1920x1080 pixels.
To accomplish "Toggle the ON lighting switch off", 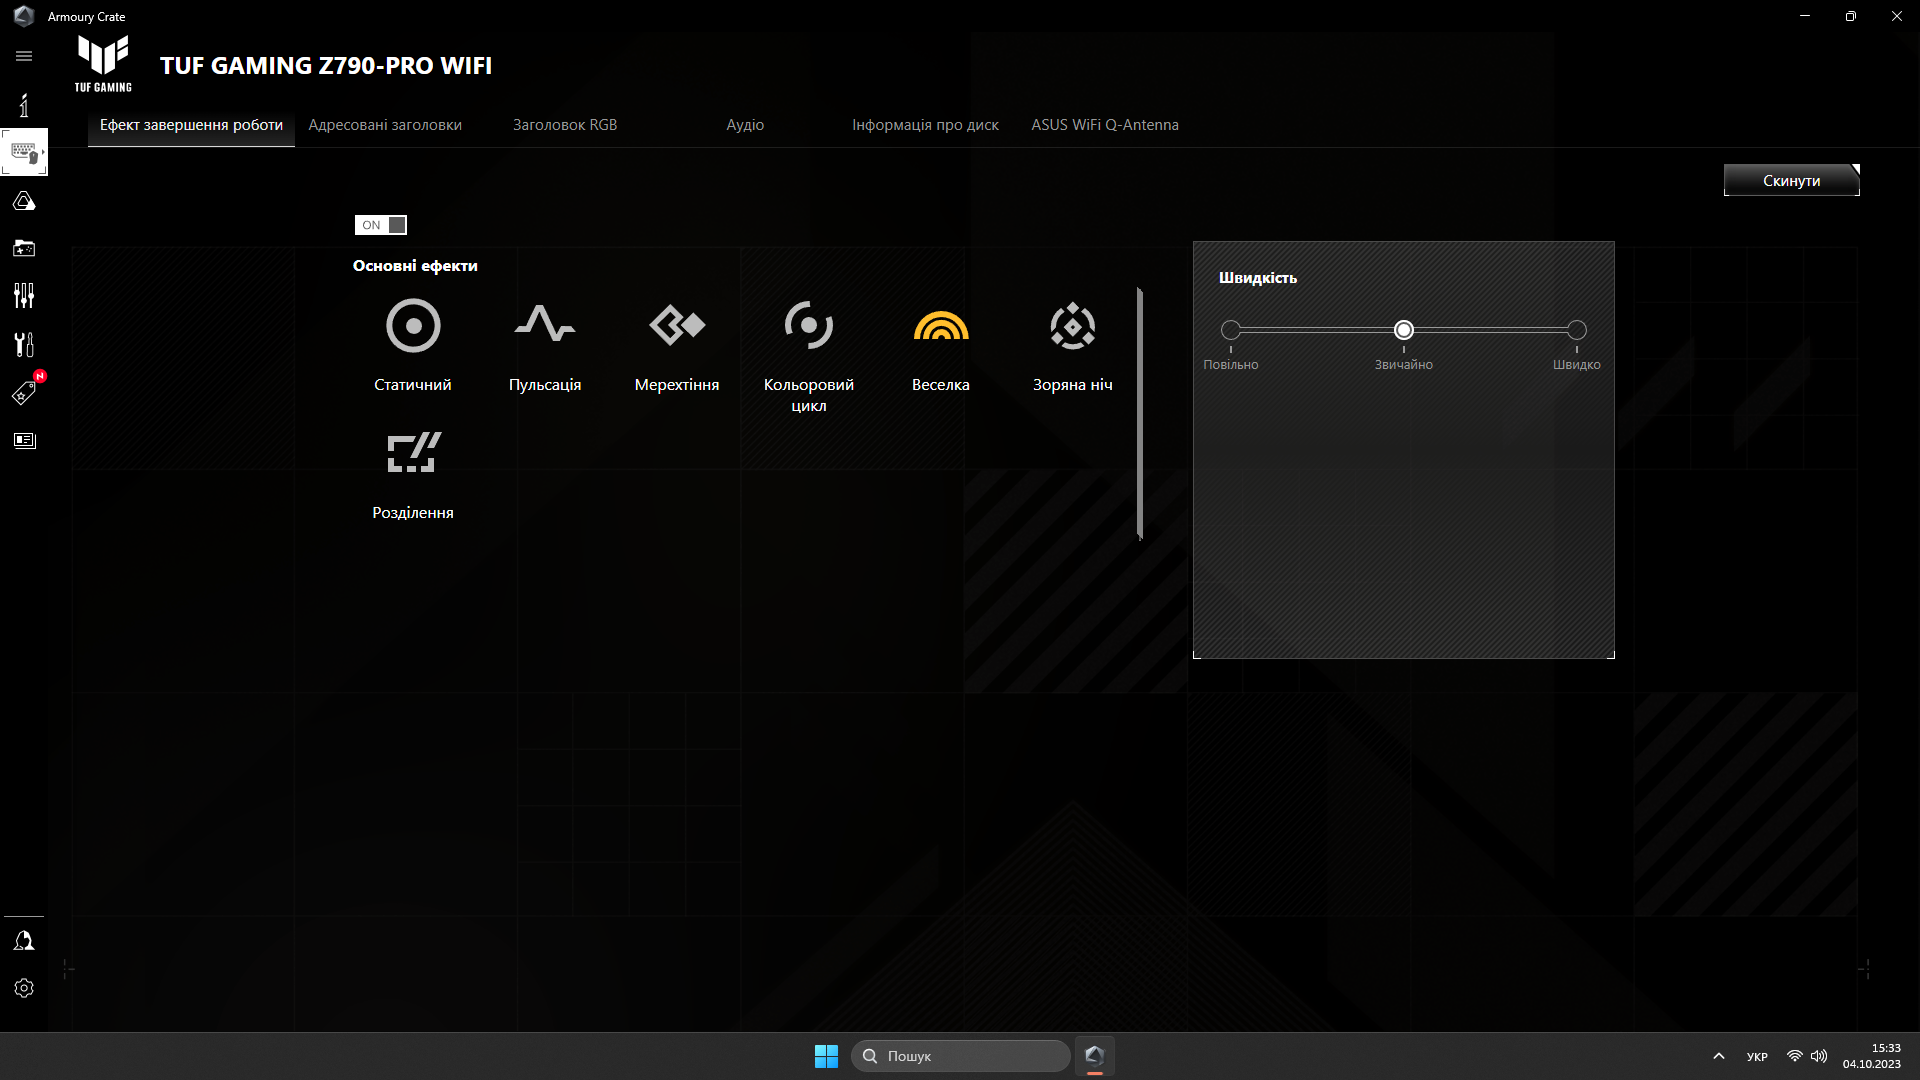I will [x=381, y=225].
